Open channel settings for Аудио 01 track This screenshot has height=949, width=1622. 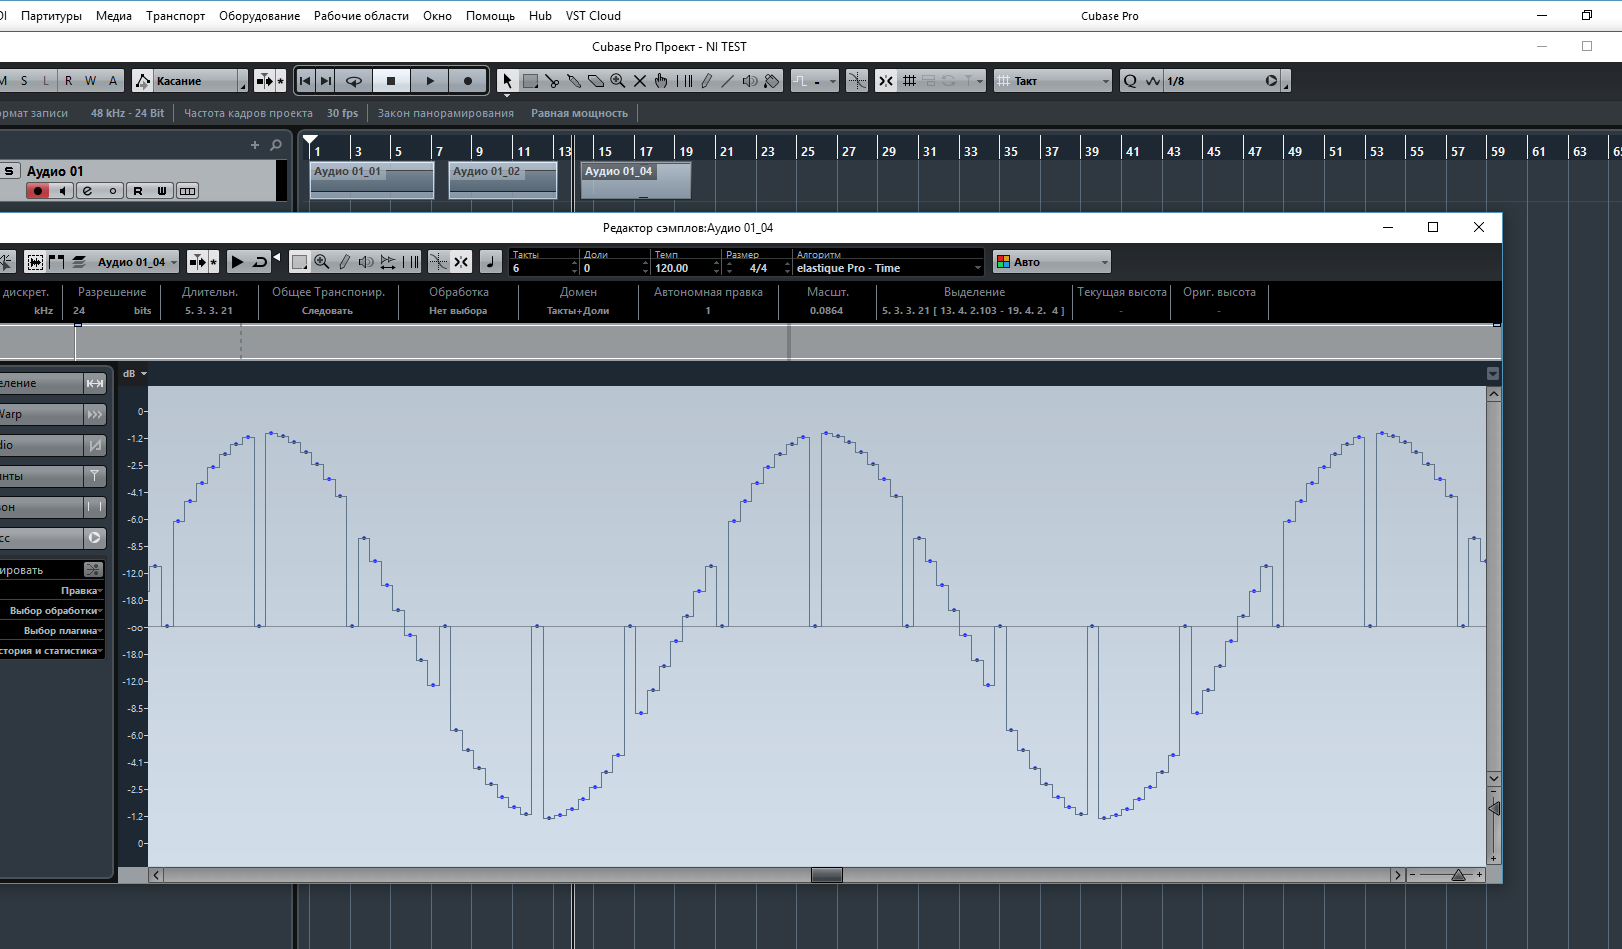click(87, 191)
